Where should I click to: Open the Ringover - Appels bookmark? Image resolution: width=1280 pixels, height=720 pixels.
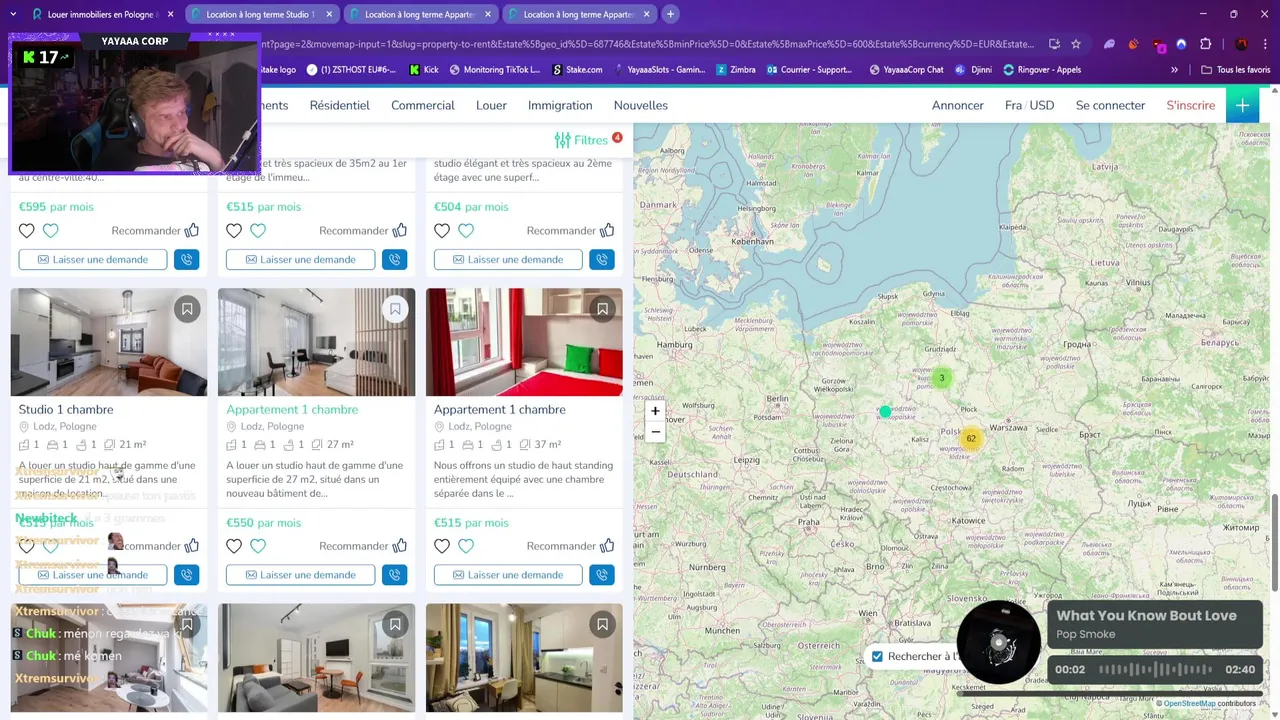point(1042,70)
